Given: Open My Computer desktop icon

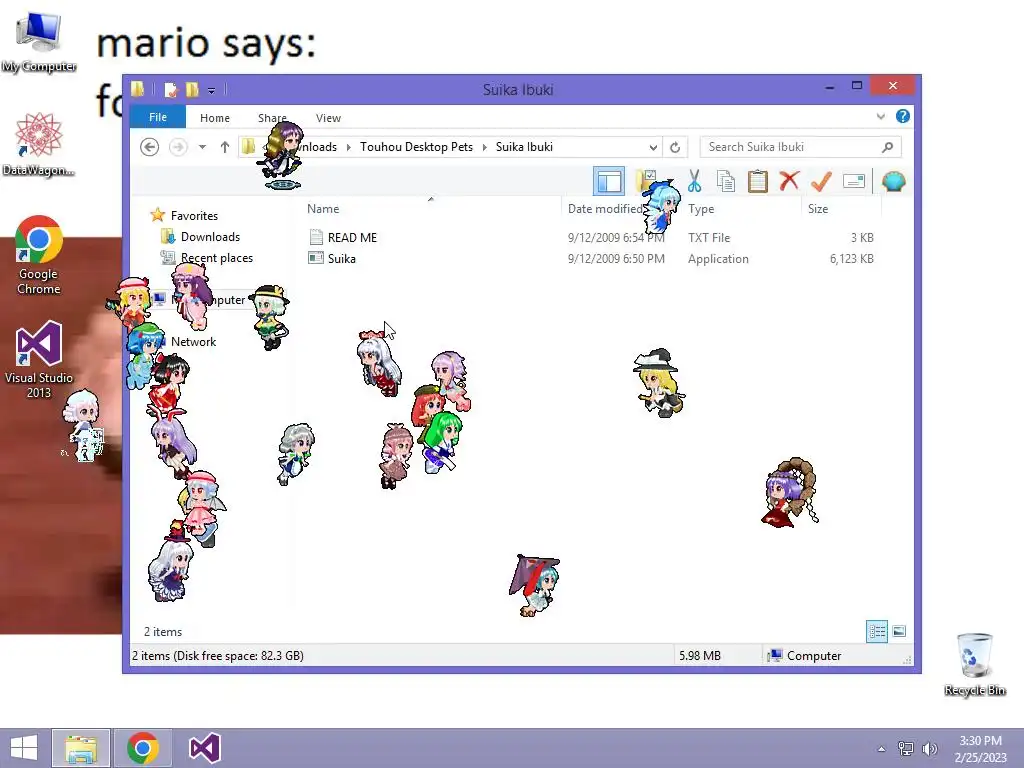Looking at the screenshot, I should pyautogui.click(x=39, y=42).
